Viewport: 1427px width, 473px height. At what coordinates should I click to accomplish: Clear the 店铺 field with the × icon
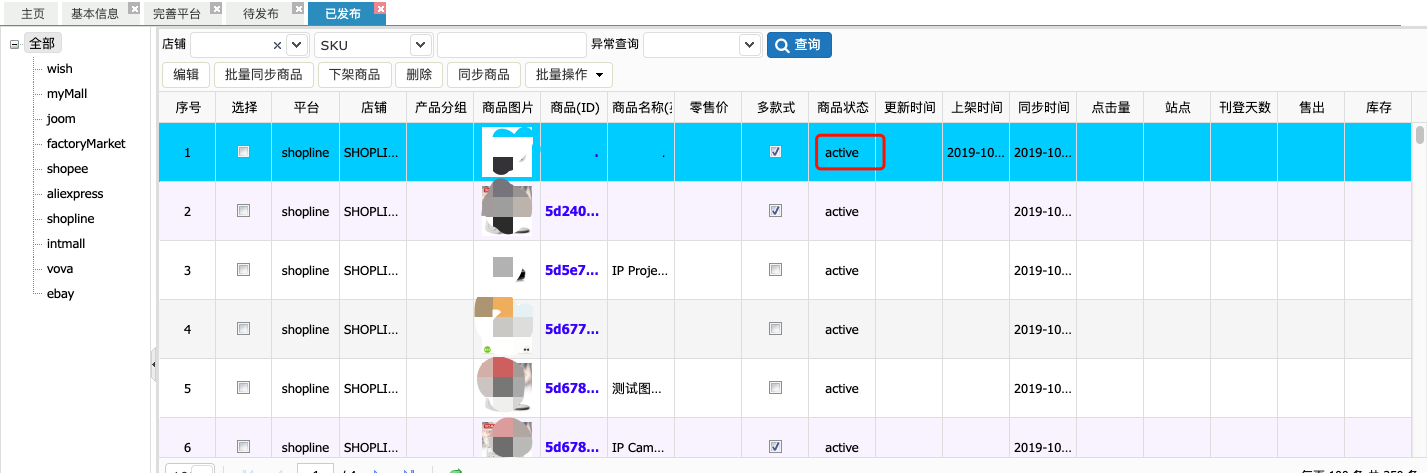[x=277, y=45]
